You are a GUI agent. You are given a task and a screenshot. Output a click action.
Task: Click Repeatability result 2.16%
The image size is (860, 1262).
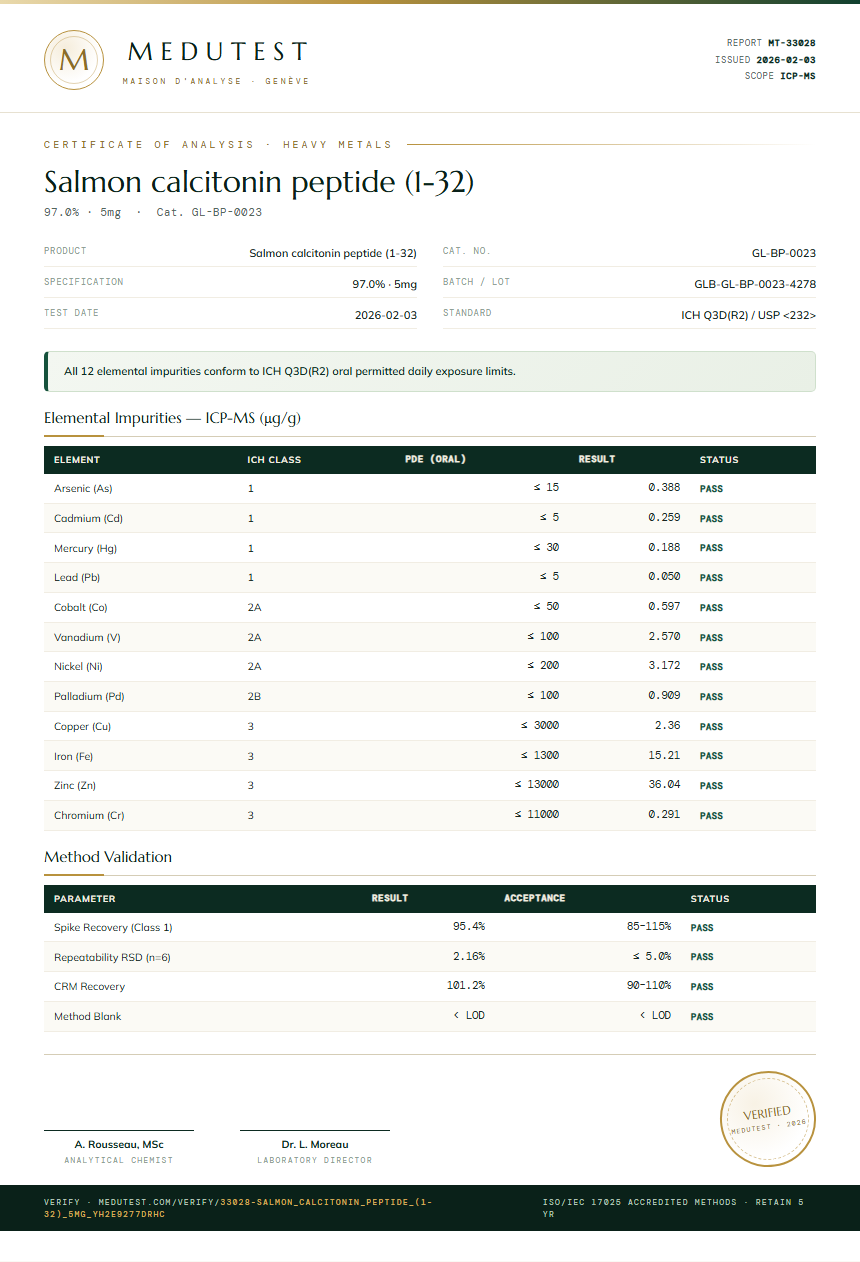469,957
